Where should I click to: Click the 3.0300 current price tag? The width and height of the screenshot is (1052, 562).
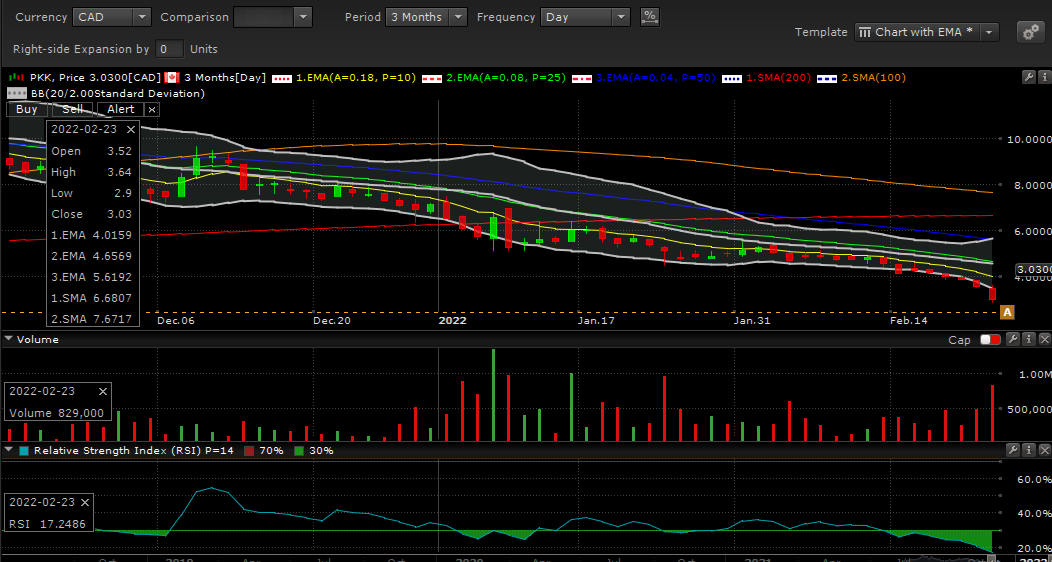pyautogui.click(x=1034, y=269)
